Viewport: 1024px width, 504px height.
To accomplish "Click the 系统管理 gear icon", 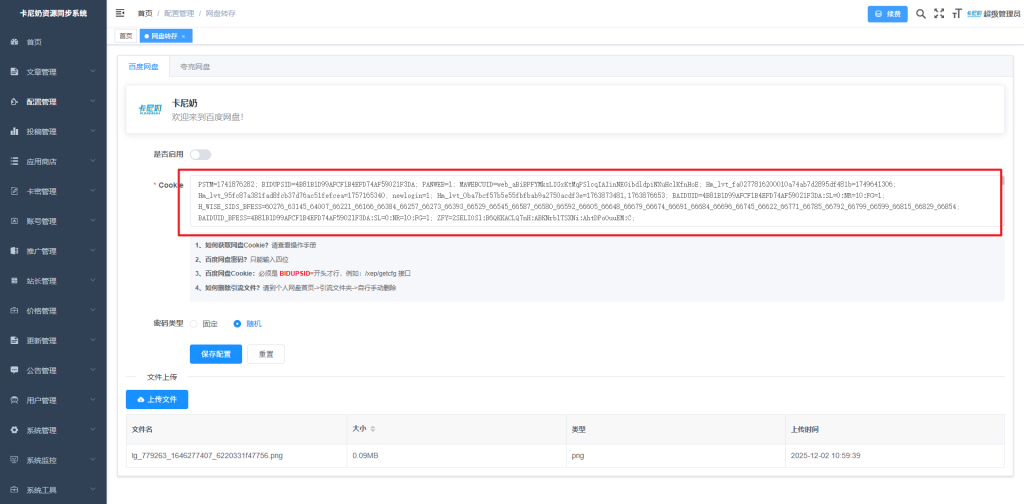I will pos(14,430).
